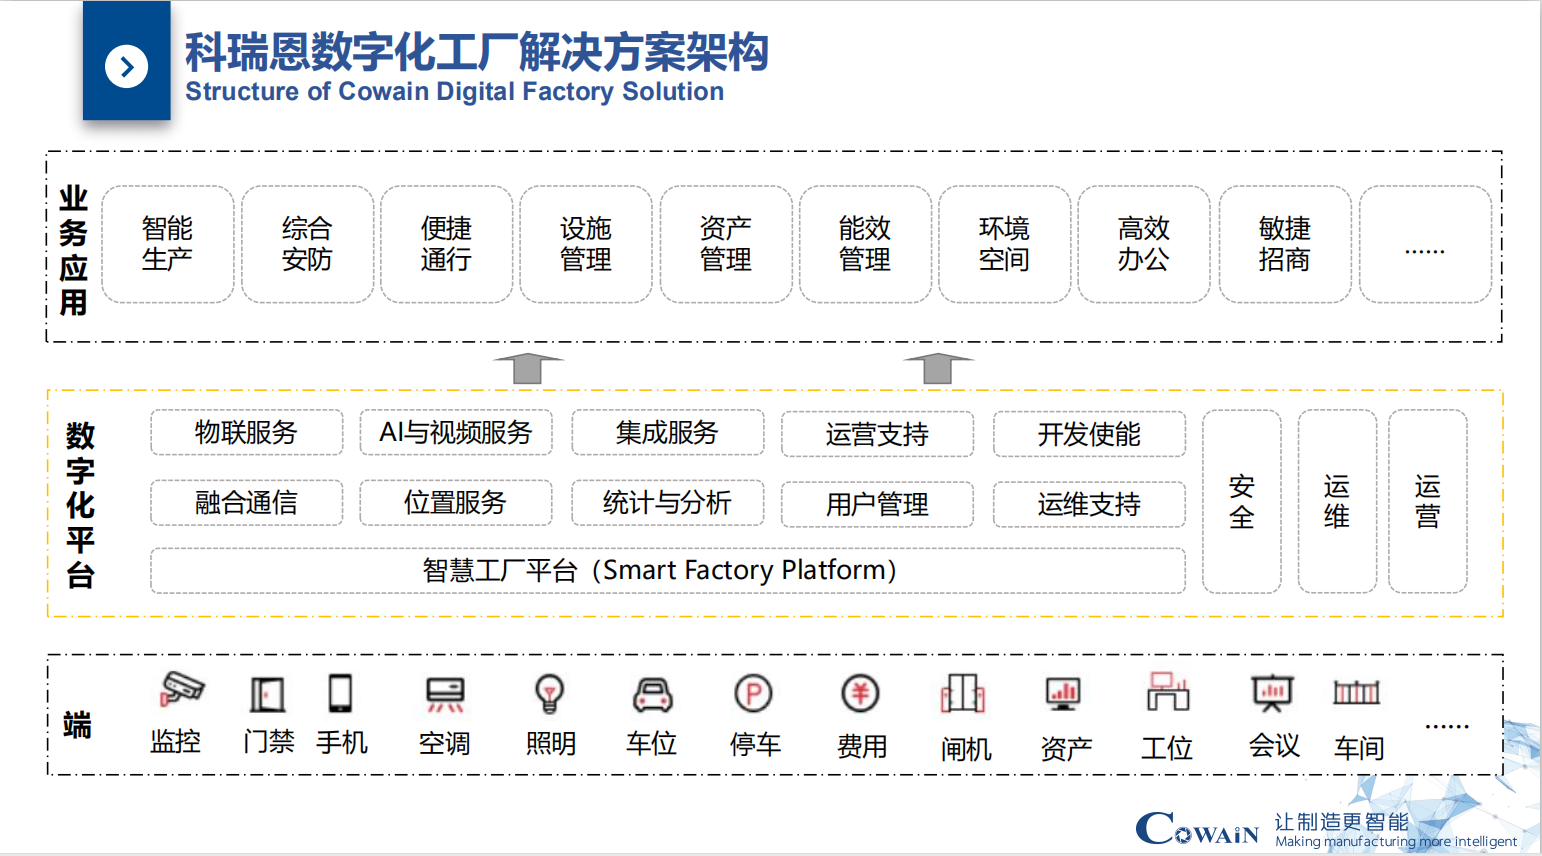The height and width of the screenshot is (856, 1542).
Task: Click the 智能生产 business application box
Action: (167, 244)
